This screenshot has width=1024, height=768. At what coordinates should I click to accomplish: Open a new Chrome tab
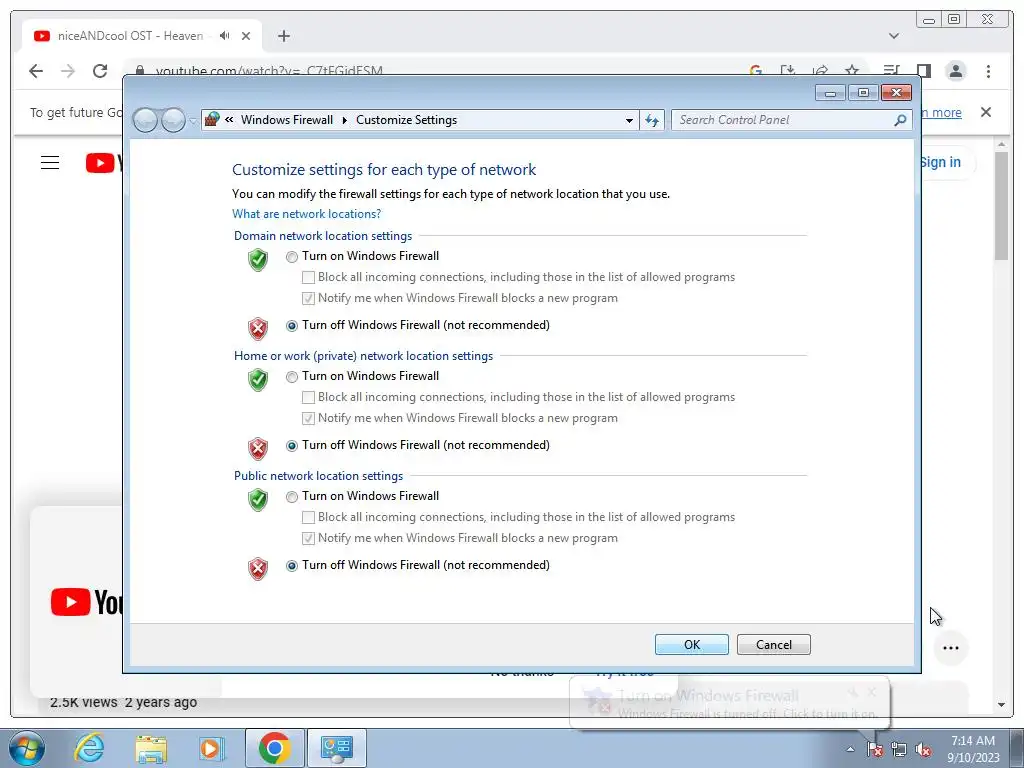283,36
